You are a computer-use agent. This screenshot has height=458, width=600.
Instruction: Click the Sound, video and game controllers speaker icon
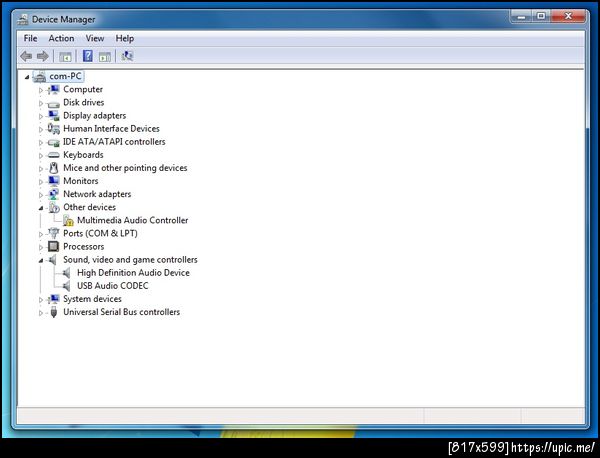53,260
